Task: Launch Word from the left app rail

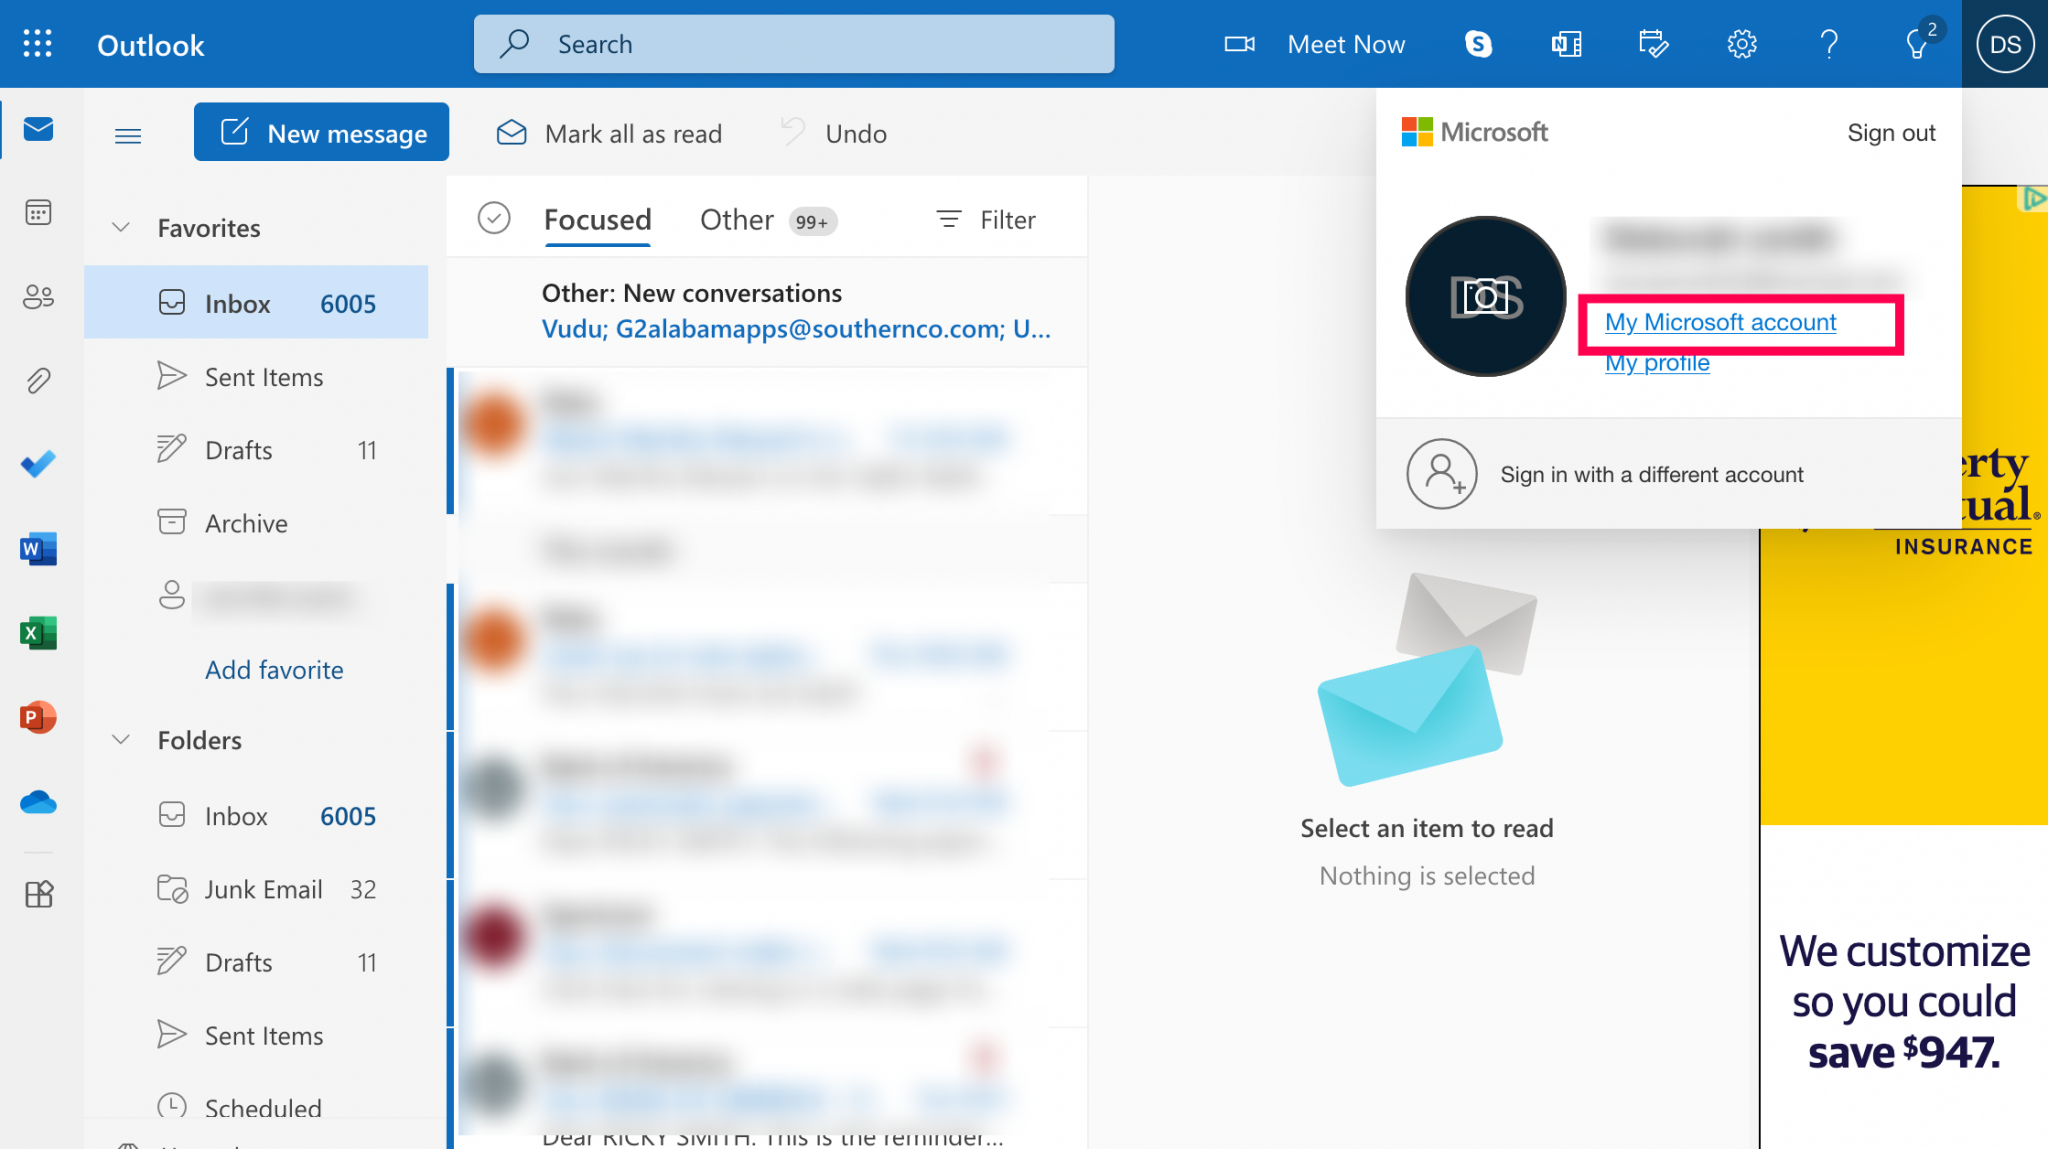Action: tap(37, 548)
